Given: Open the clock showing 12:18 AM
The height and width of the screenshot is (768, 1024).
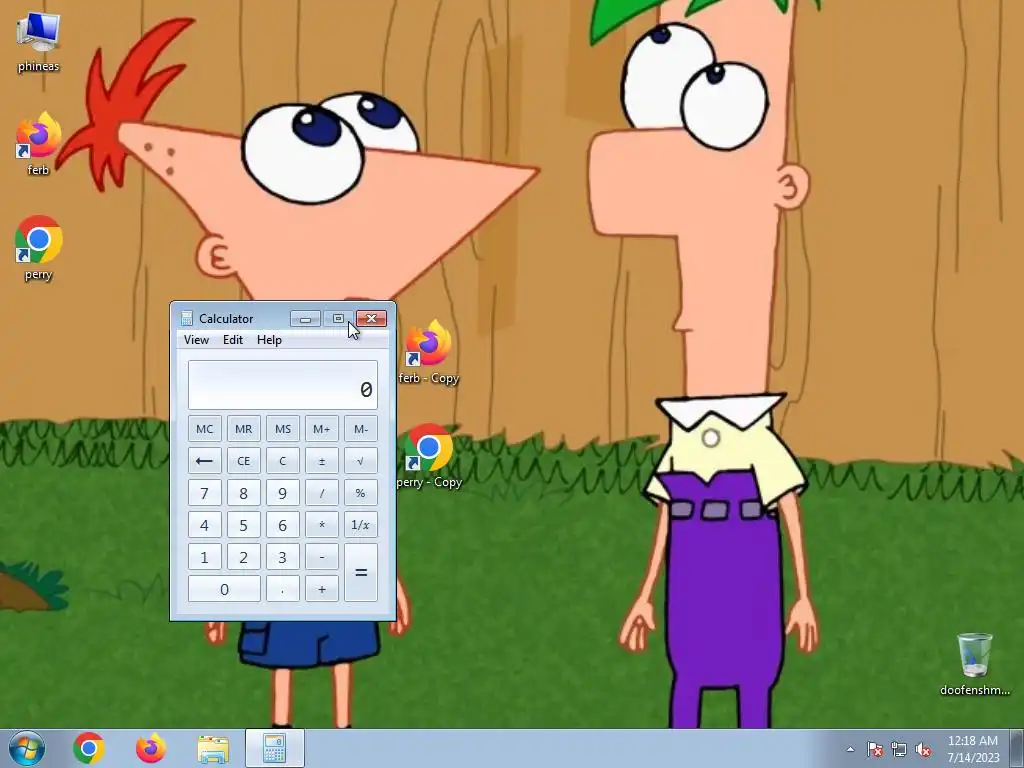Looking at the screenshot, I should pyautogui.click(x=973, y=749).
